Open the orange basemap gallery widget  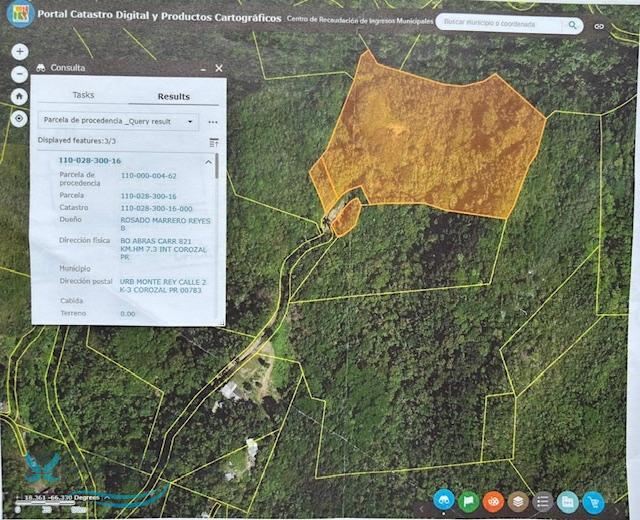point(494,501)
